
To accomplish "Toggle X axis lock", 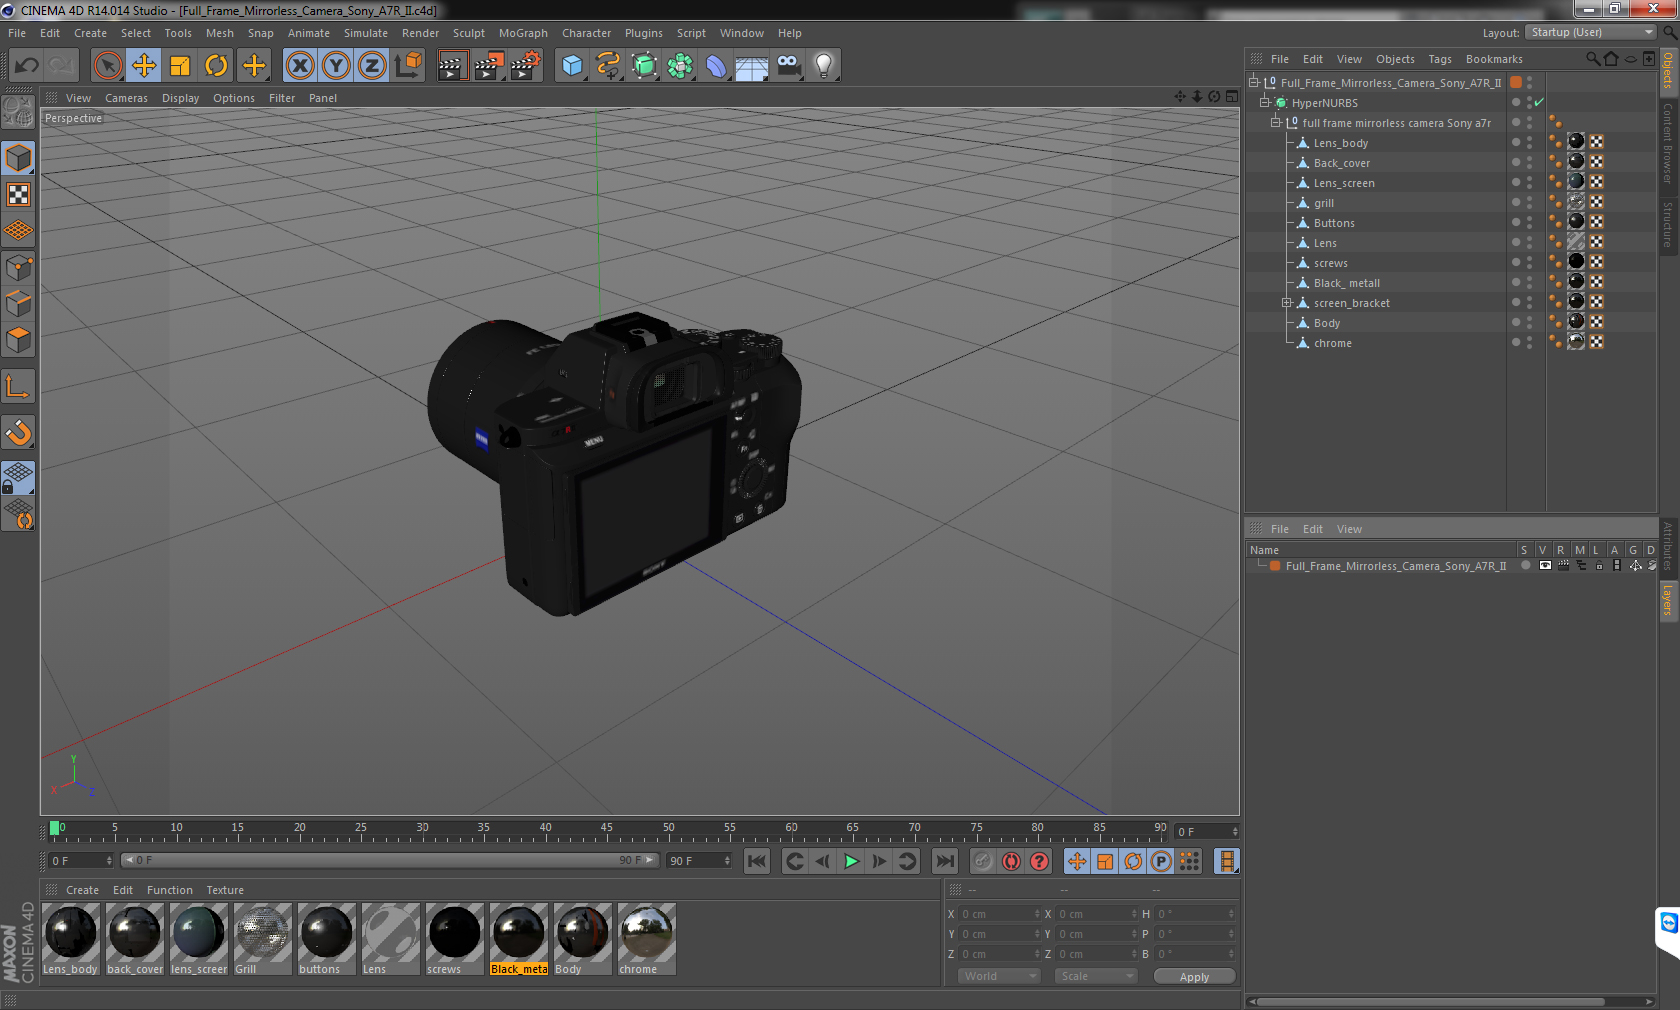I will click(300, 66).
